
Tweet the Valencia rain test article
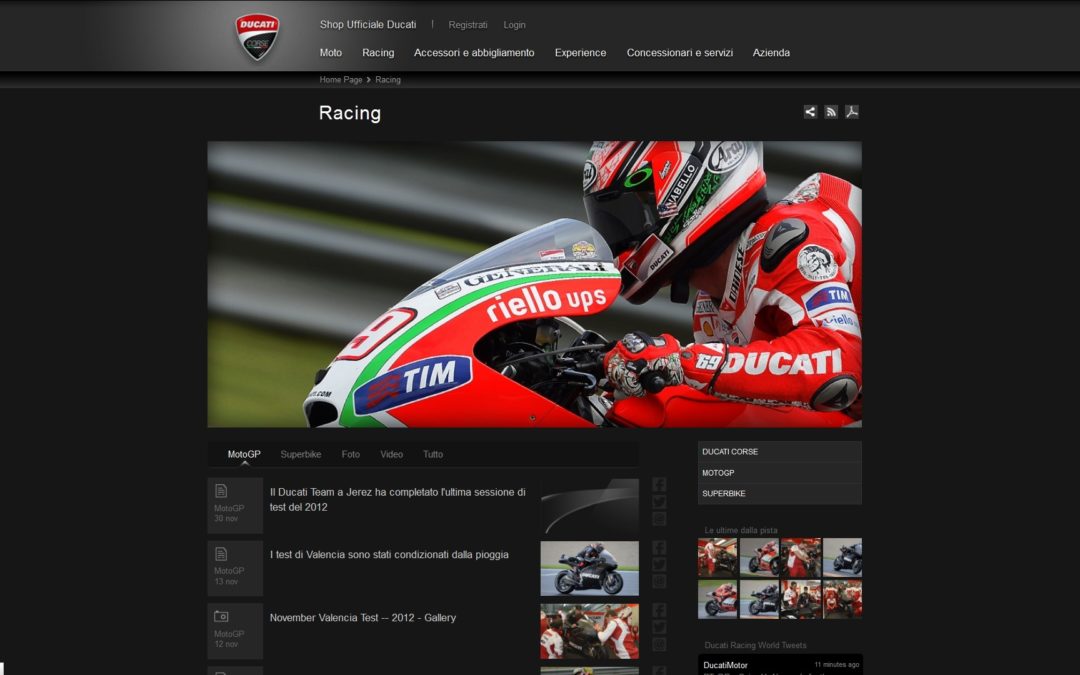coord(659,564)
